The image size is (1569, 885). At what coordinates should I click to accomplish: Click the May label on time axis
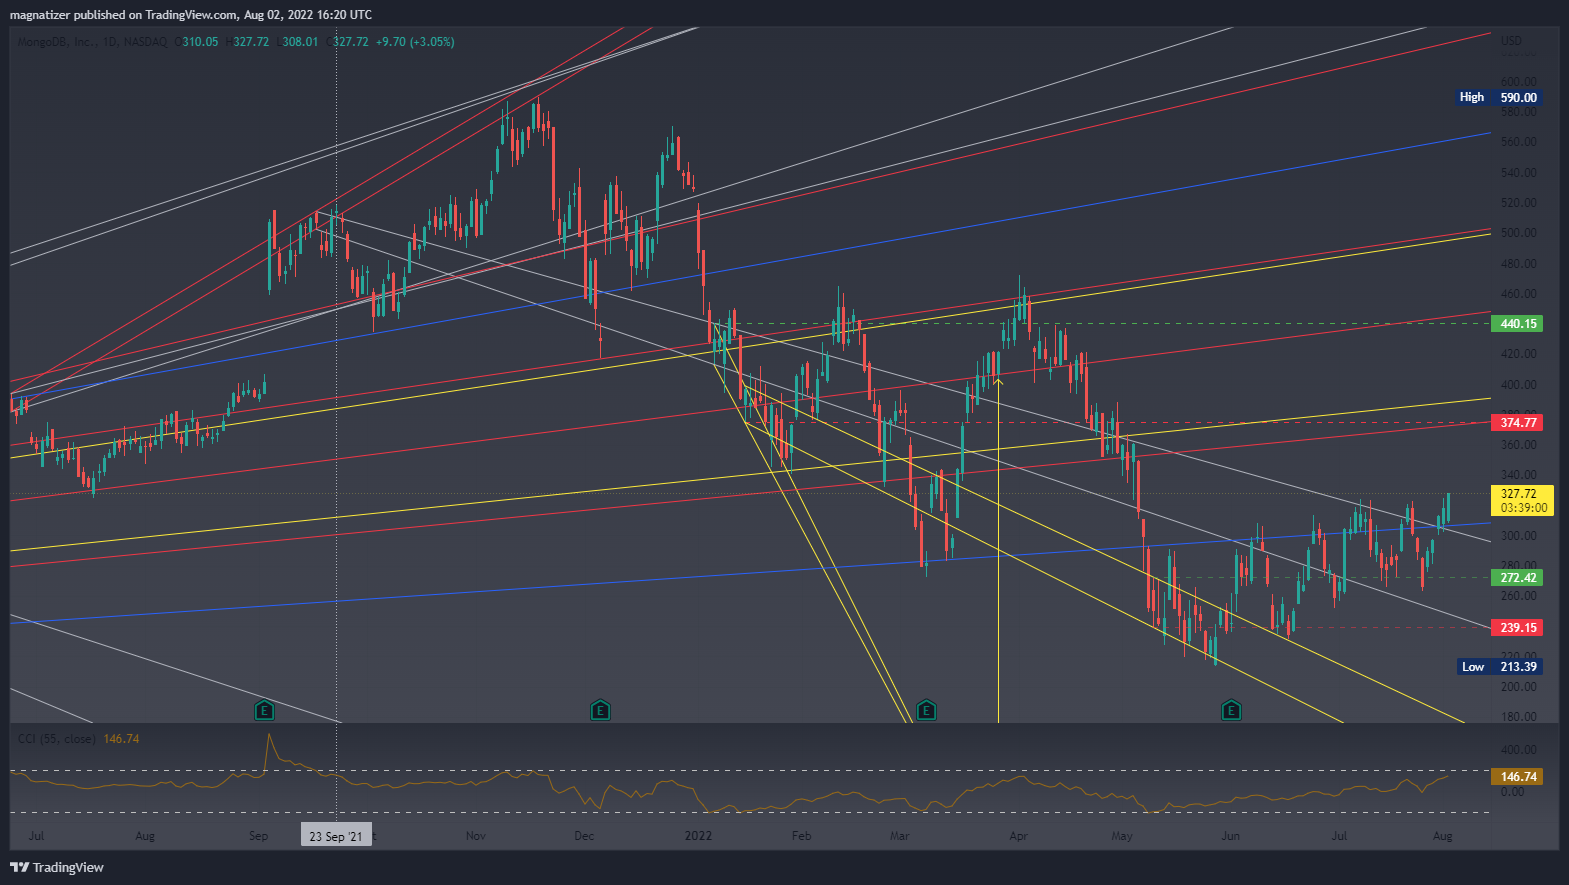1122,836
